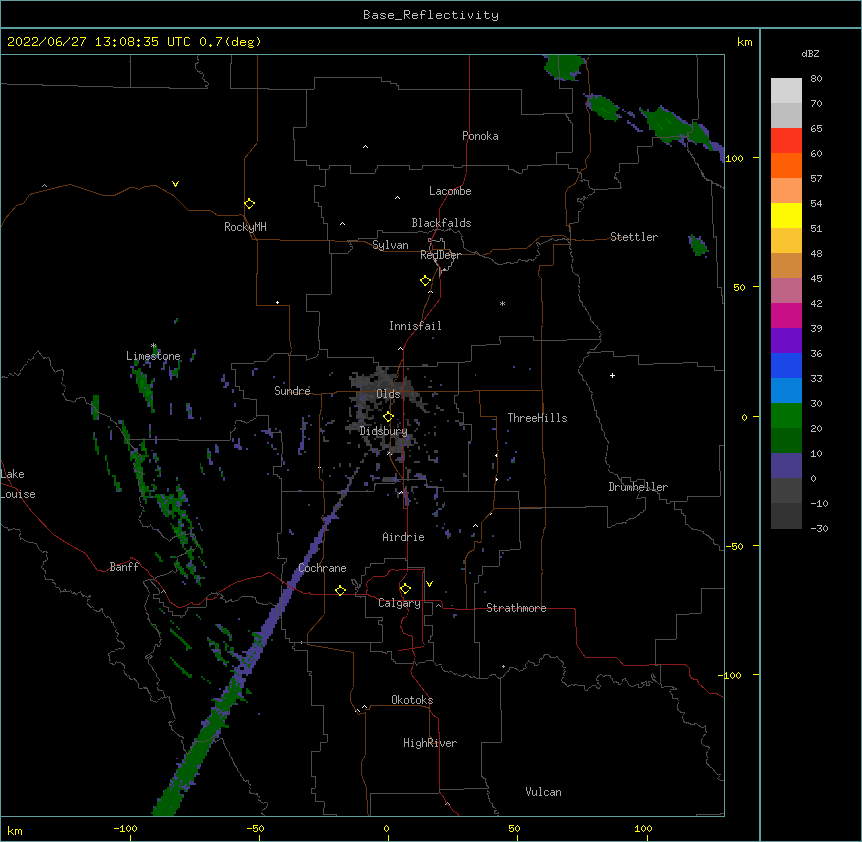Click the Sundre label
862x842 pixels.
click(292, 391)
